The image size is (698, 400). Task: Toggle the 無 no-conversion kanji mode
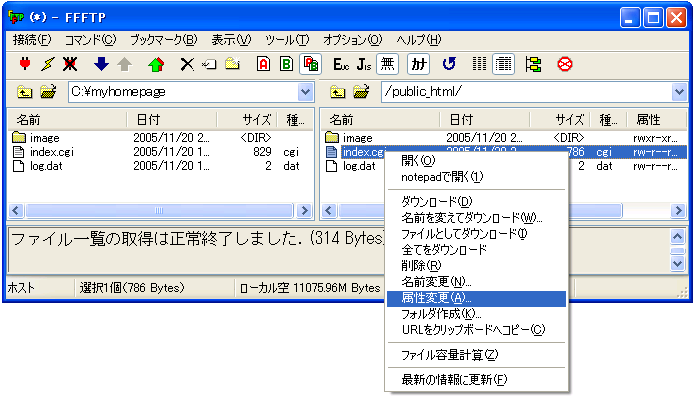coord(386,64)
